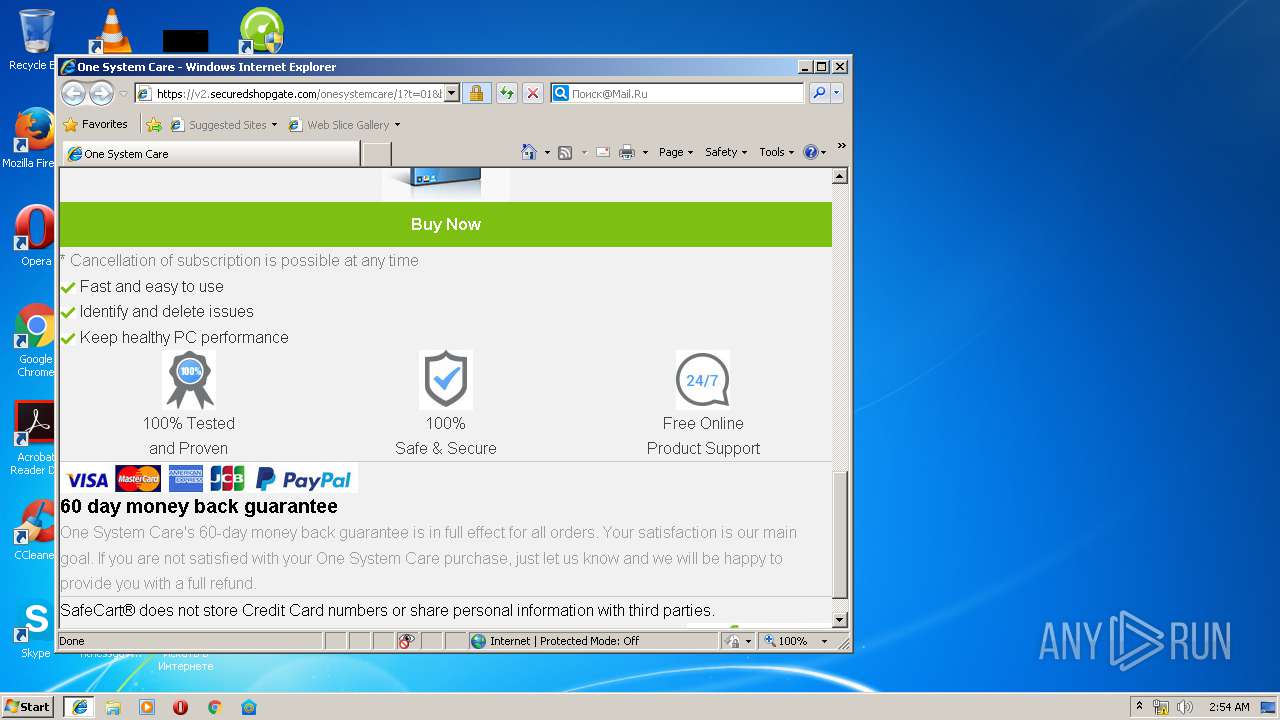
Task: Click the Opera desktop shortcut
Action: click(x=35, y=237)
